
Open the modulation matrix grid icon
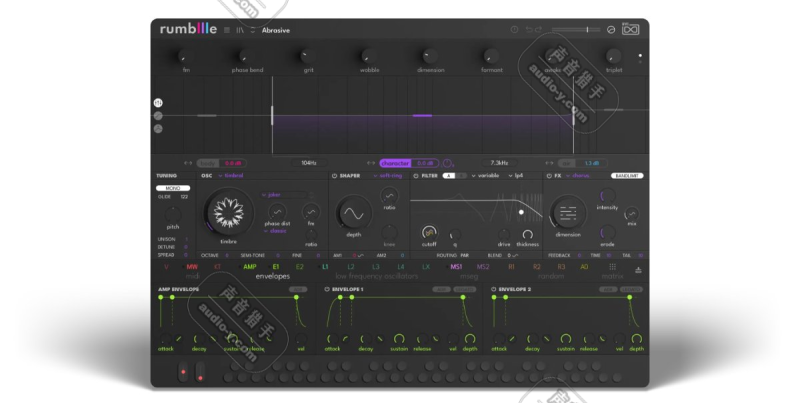click(613, 267)
